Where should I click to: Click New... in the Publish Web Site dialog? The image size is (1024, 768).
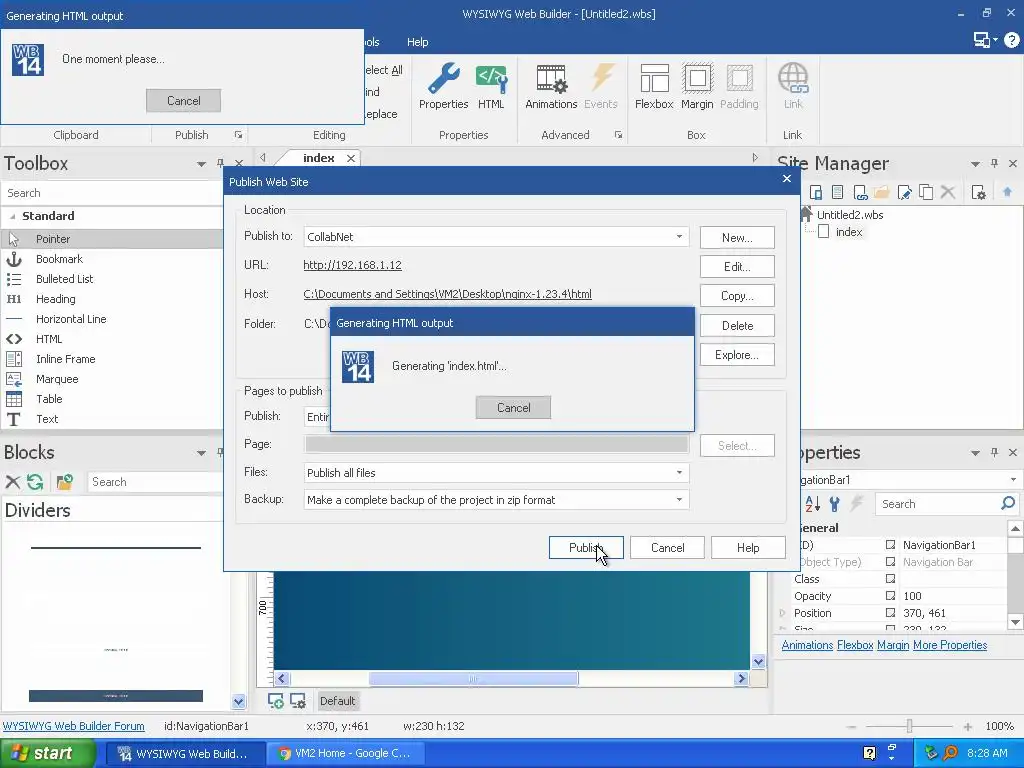pos(737,238)
